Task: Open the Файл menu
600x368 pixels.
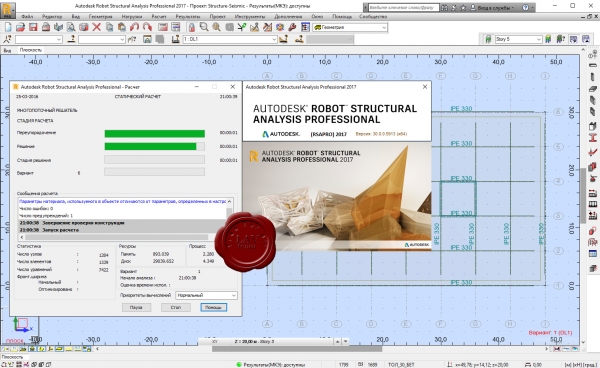Action: (x=27, y=16)
